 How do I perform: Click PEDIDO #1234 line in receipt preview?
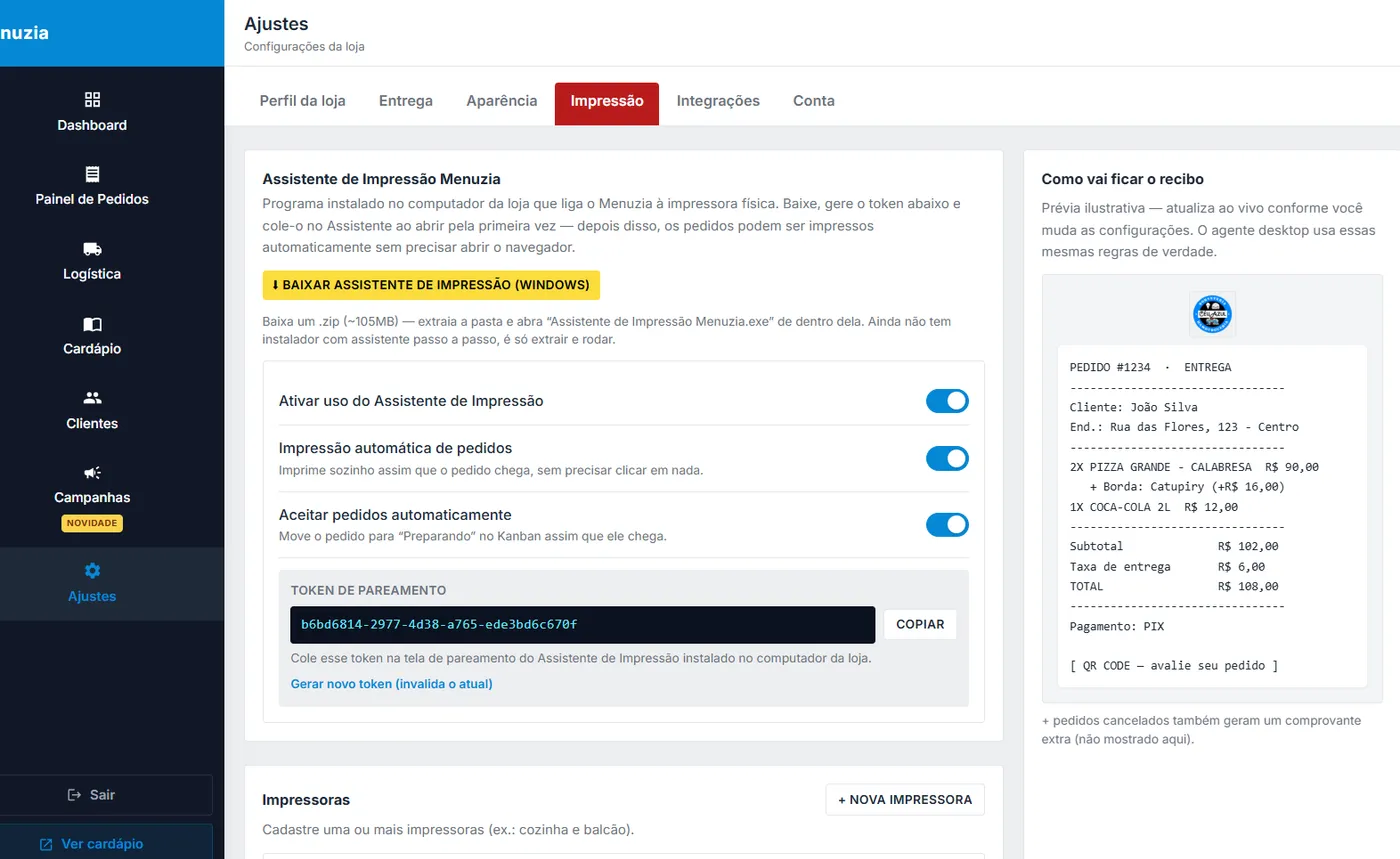pos(1150,367)
